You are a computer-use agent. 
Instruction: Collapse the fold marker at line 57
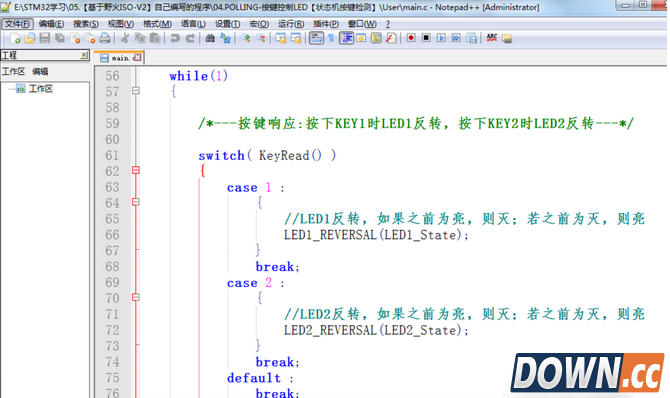[135, 91]
